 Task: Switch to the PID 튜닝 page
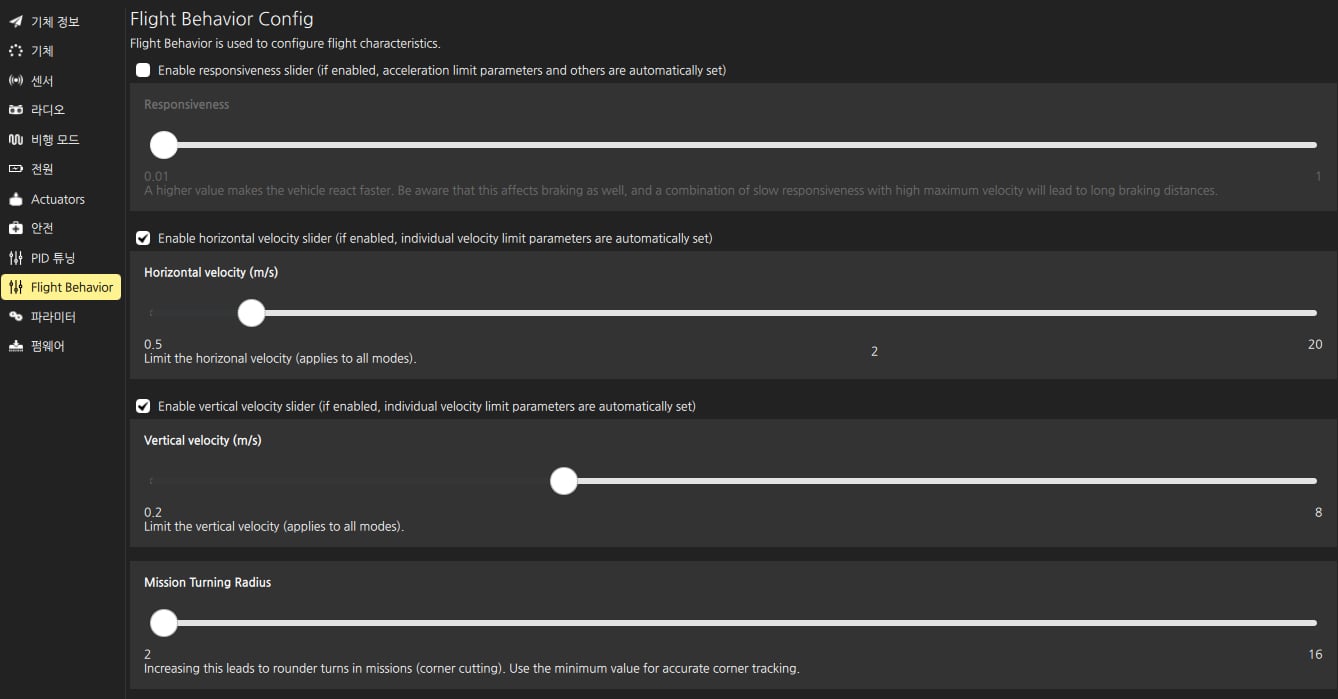(52, 258)
